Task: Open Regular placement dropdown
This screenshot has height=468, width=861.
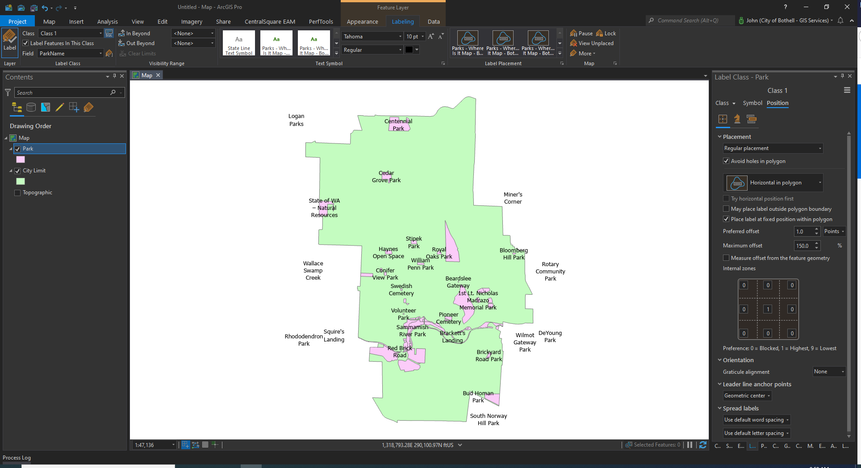Action: point(773,148)
